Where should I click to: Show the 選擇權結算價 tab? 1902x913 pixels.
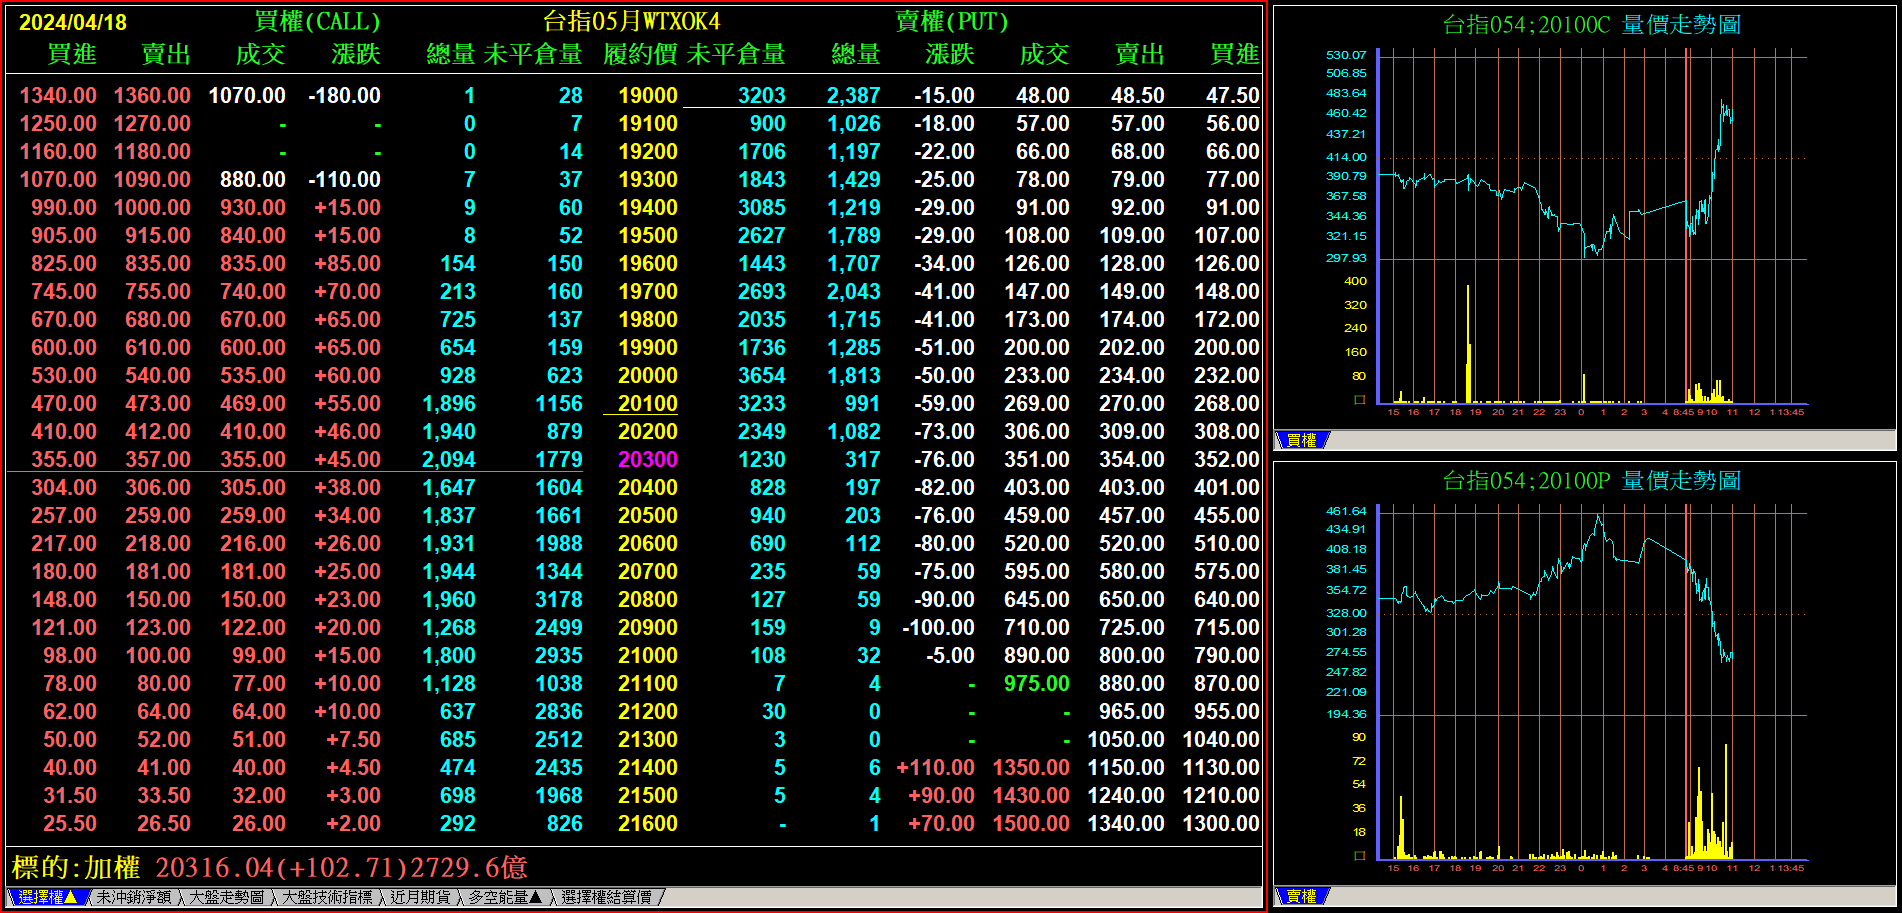[x=606, y=897]
